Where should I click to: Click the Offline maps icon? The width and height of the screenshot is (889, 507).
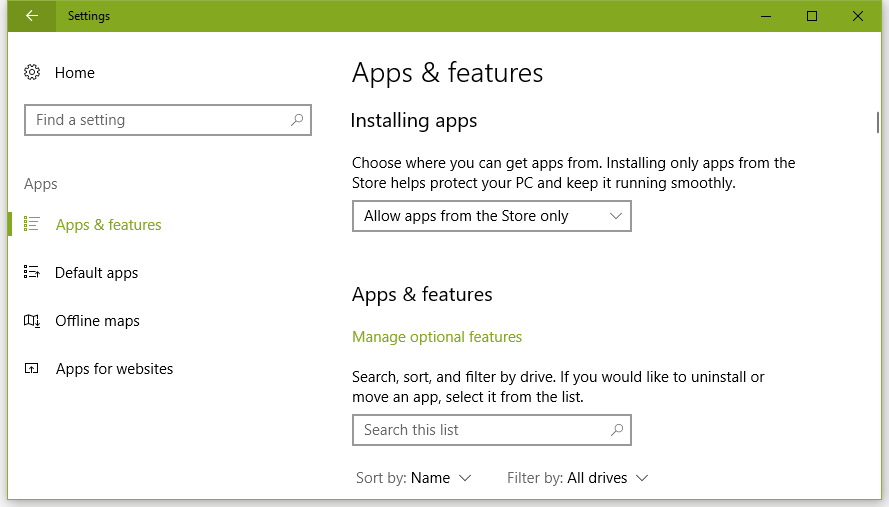[x=32, y=320]
